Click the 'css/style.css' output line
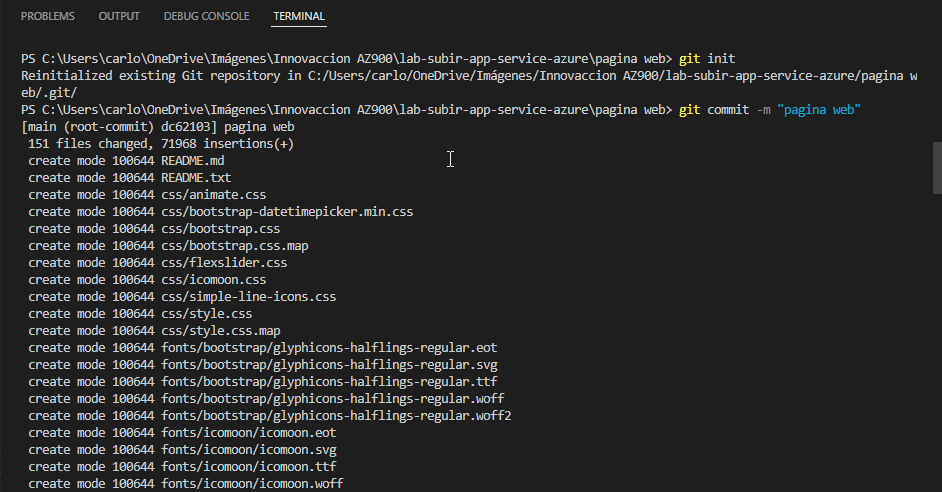The image size is (942, 492). pyautogui.click(x=140, y=314)
